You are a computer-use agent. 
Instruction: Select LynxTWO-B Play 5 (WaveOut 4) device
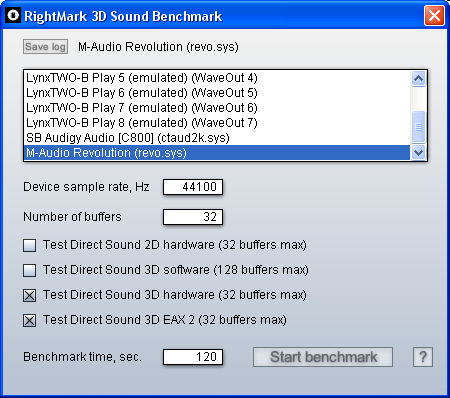click(x=217, y=78)
